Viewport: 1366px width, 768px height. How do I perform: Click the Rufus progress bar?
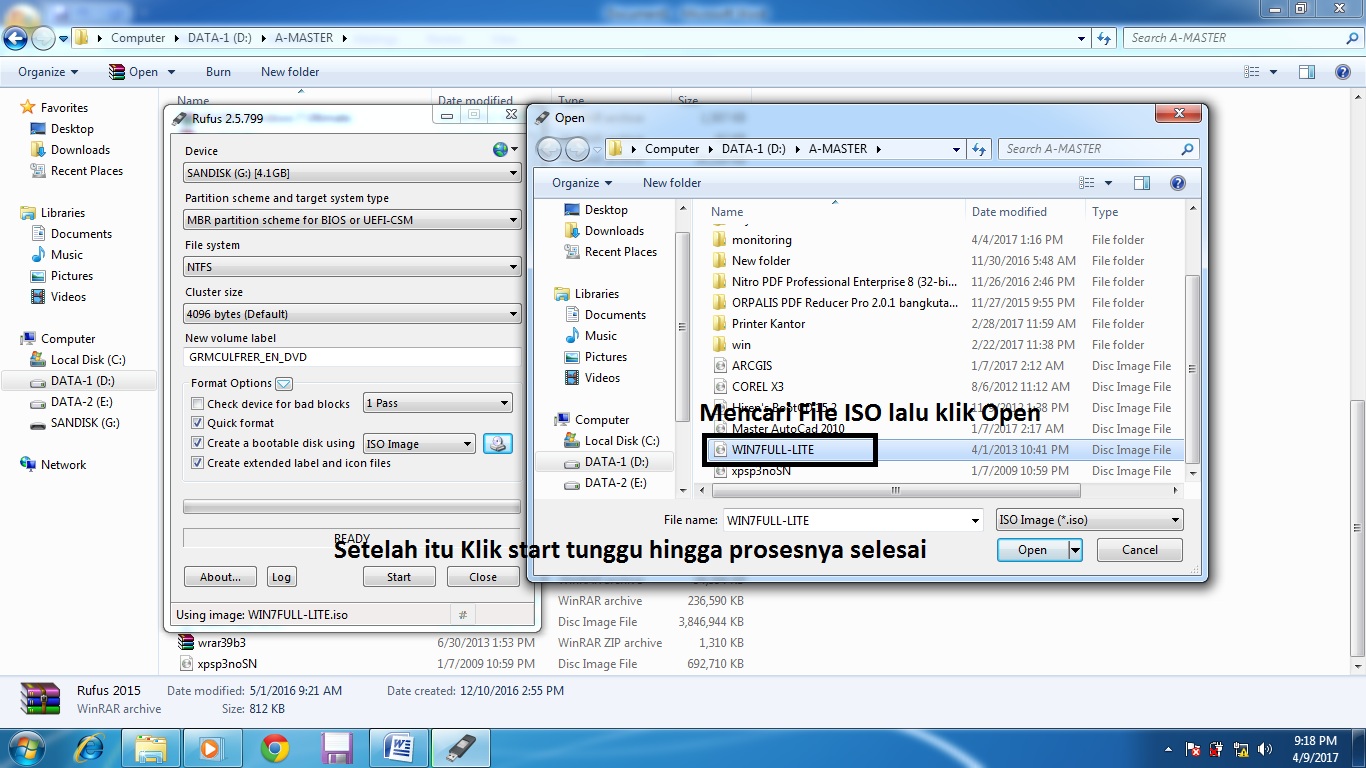tap(352, 507)
